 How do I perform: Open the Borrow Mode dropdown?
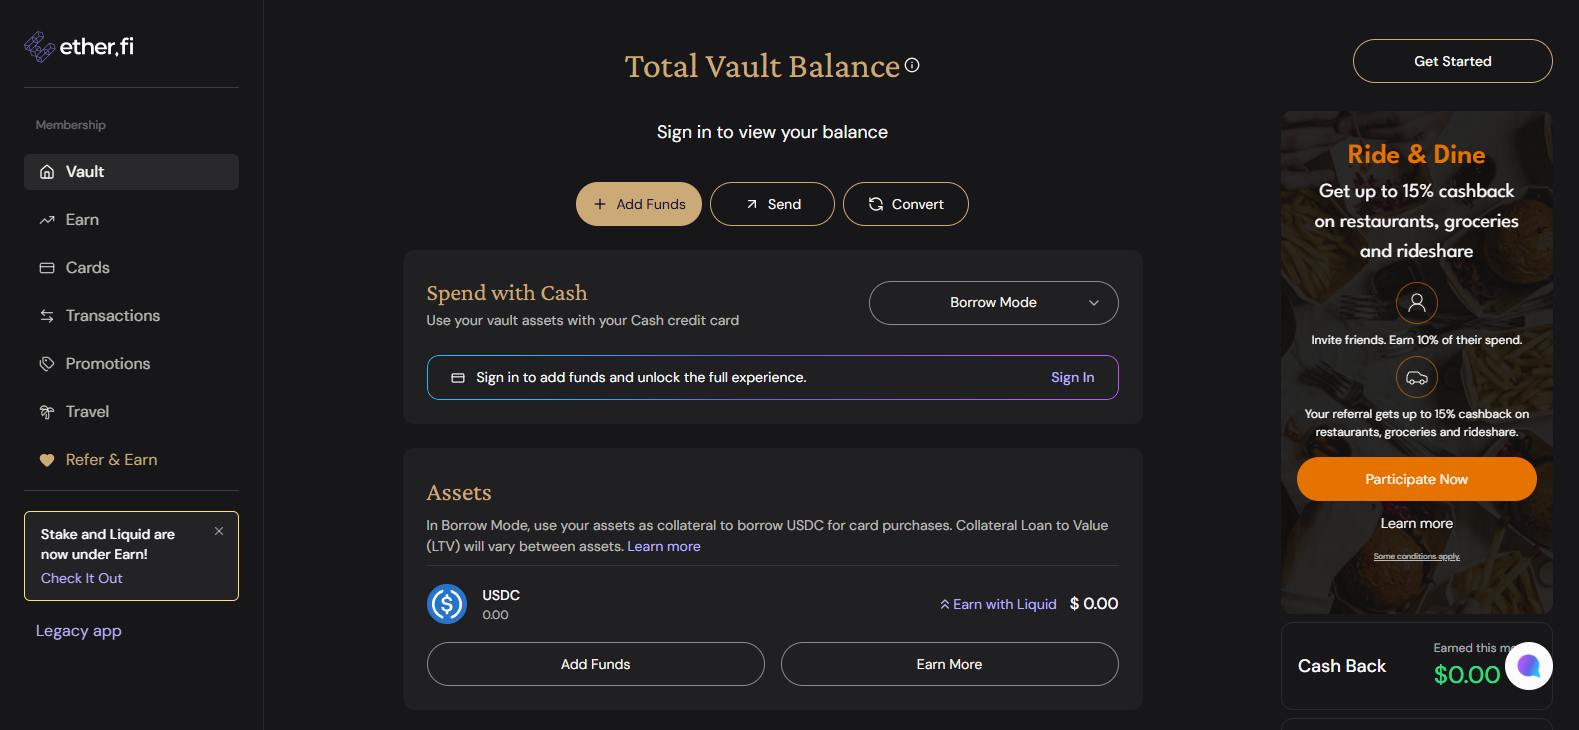(x=993, y=302)
